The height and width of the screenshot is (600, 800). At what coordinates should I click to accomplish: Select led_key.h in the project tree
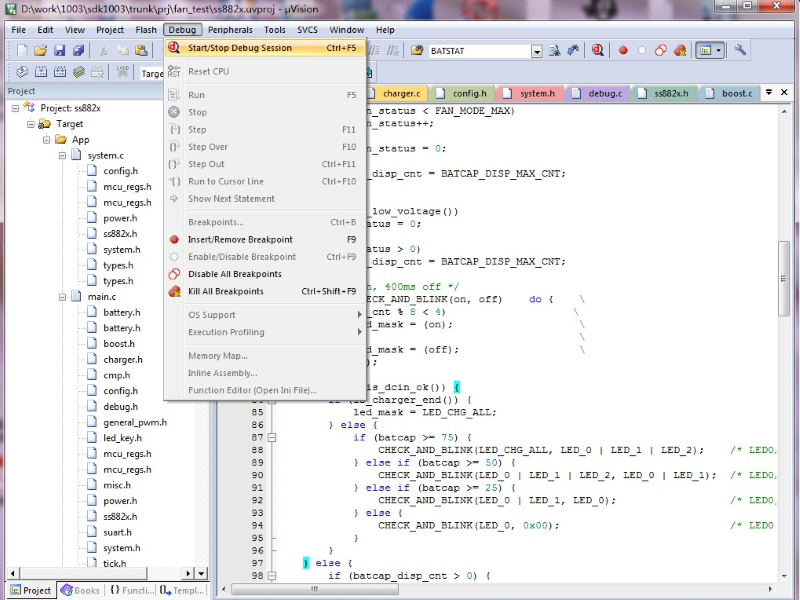pos(122,438)
